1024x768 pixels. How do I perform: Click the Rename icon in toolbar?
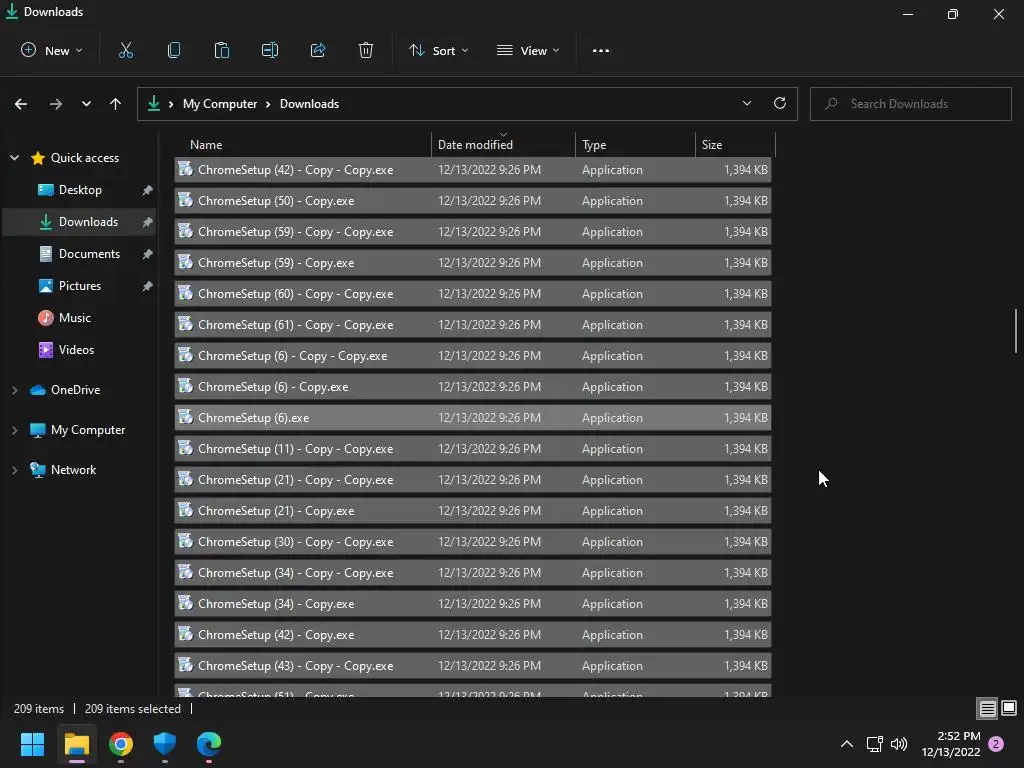point(270,50)
